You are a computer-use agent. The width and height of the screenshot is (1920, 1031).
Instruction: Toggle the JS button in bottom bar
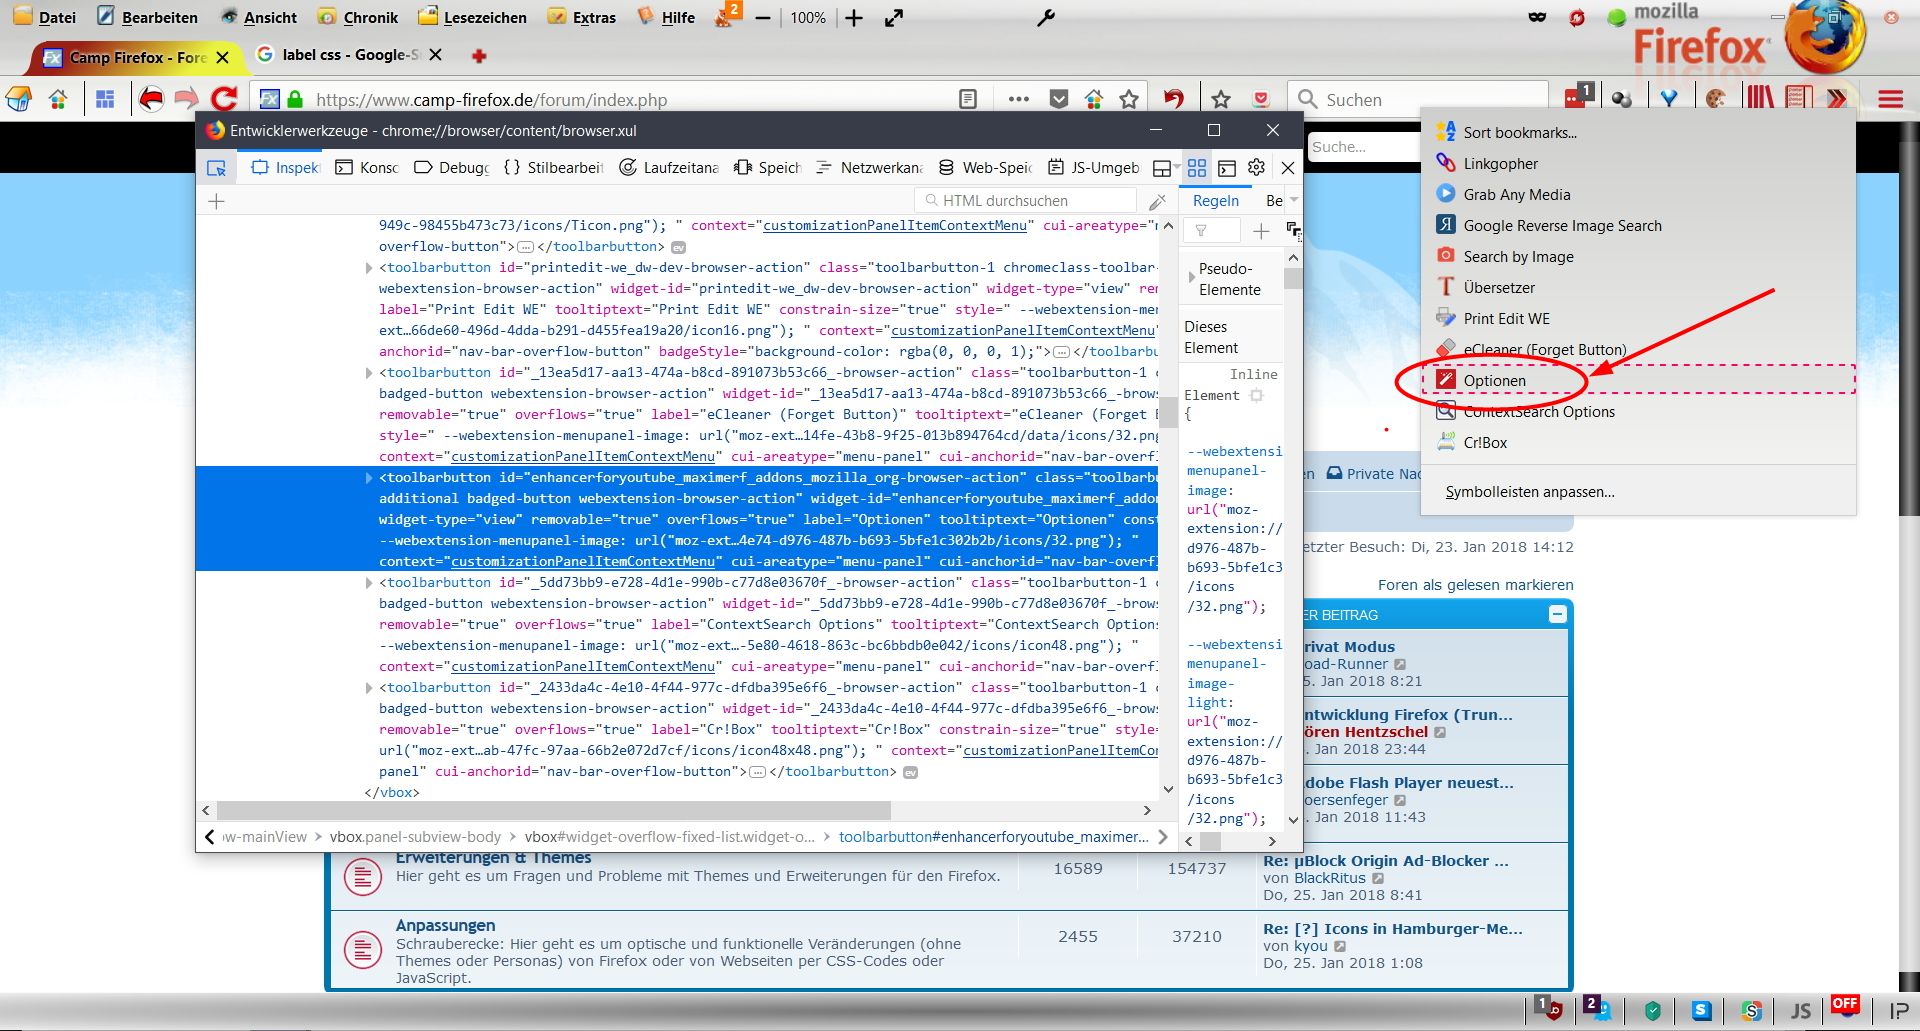[x=1800, y=1011]
